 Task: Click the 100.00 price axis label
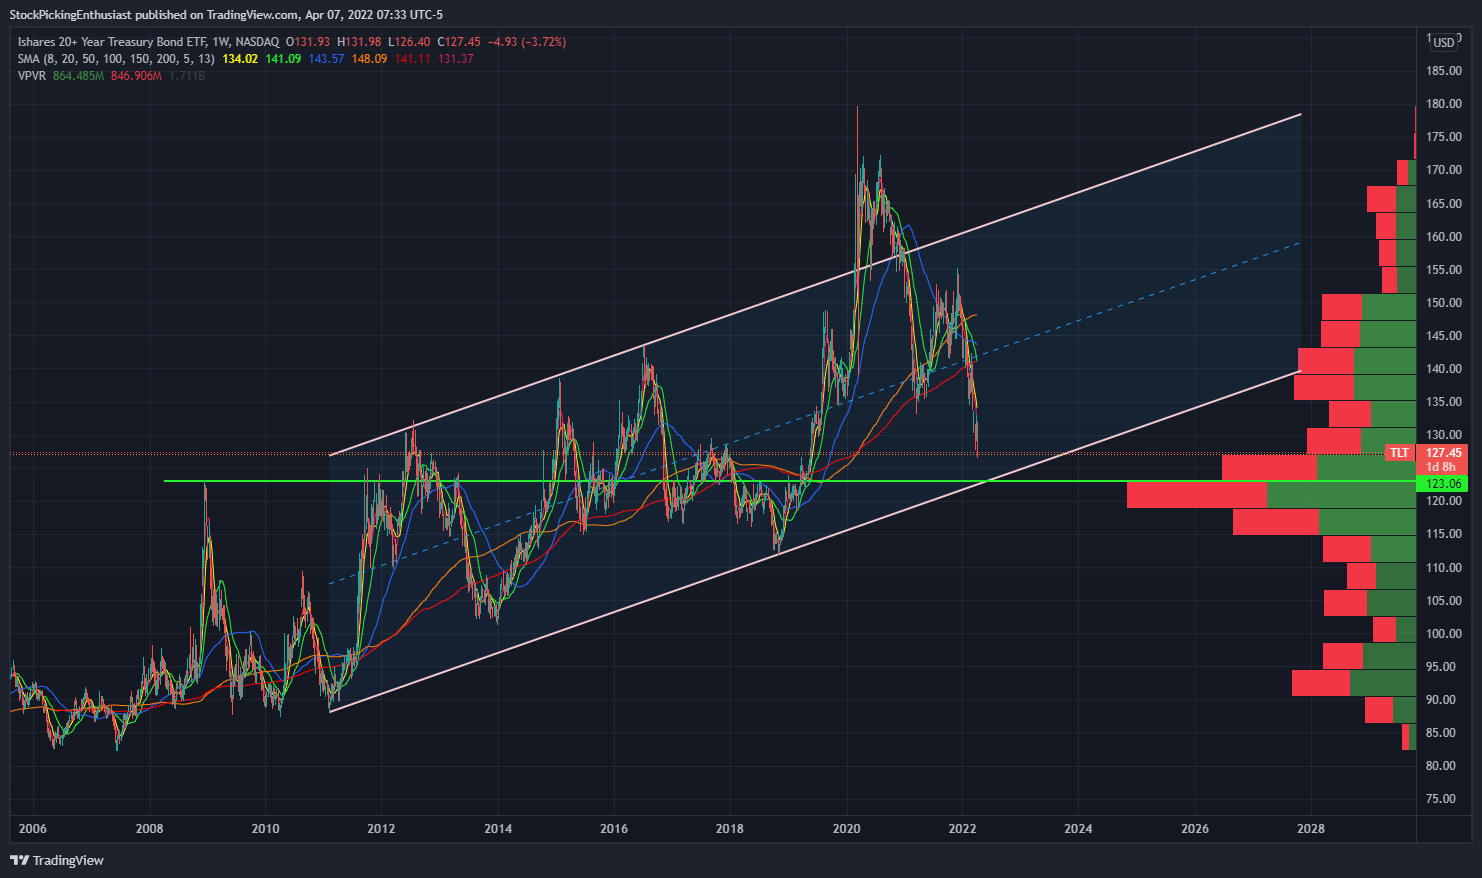pyautogui.click(x=1444, y=634)
